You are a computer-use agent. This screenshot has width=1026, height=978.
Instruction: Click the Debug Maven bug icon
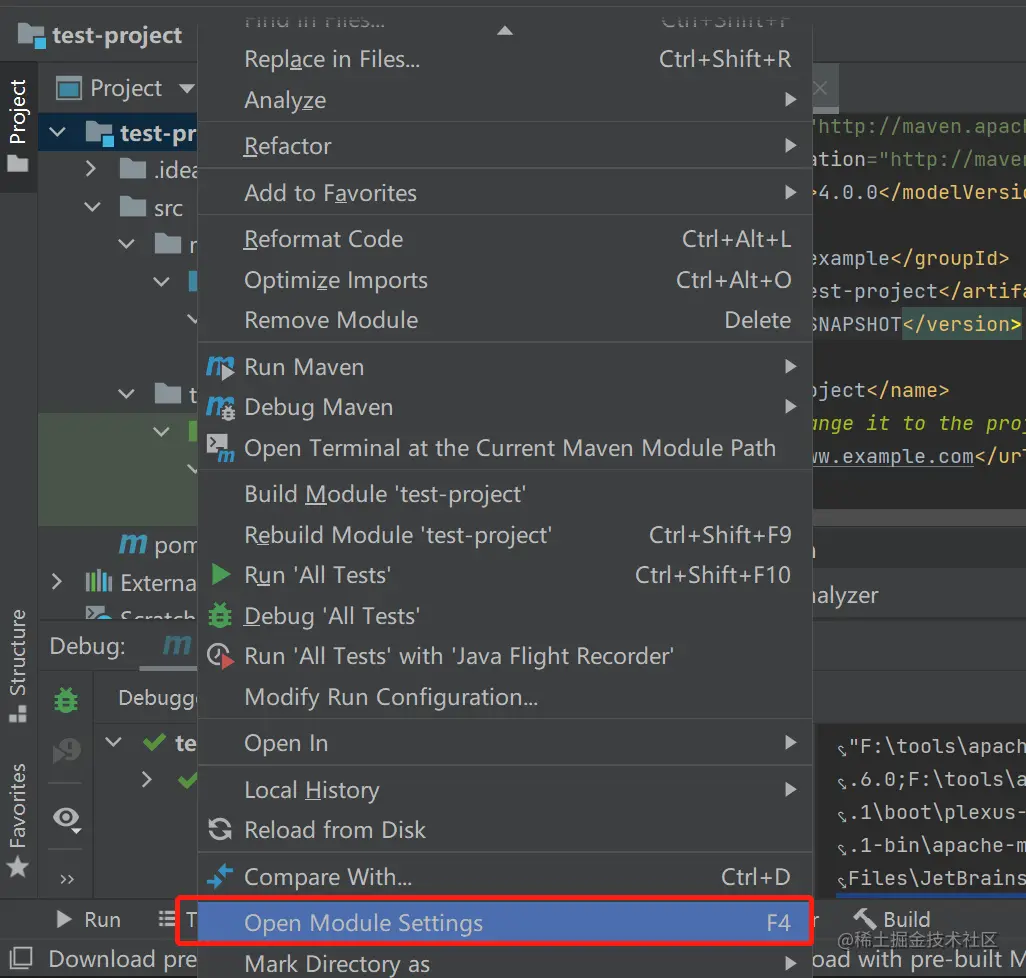click(x=220, y=408)
